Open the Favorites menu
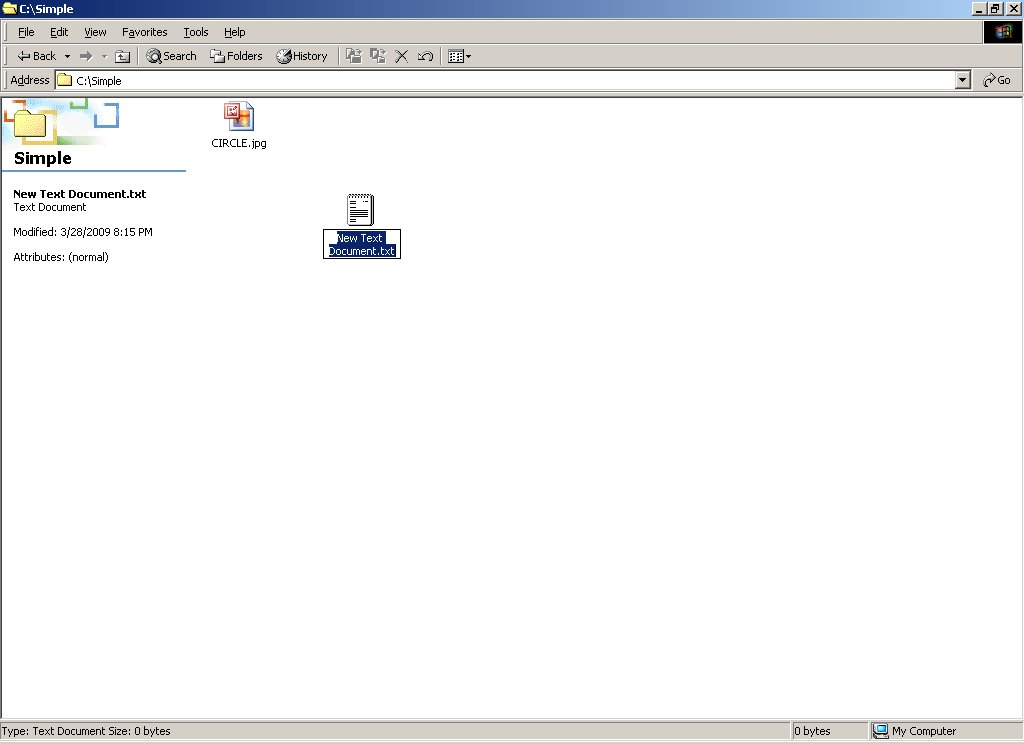The height and width of the screenshot is (744, 1024). [144, 32]
